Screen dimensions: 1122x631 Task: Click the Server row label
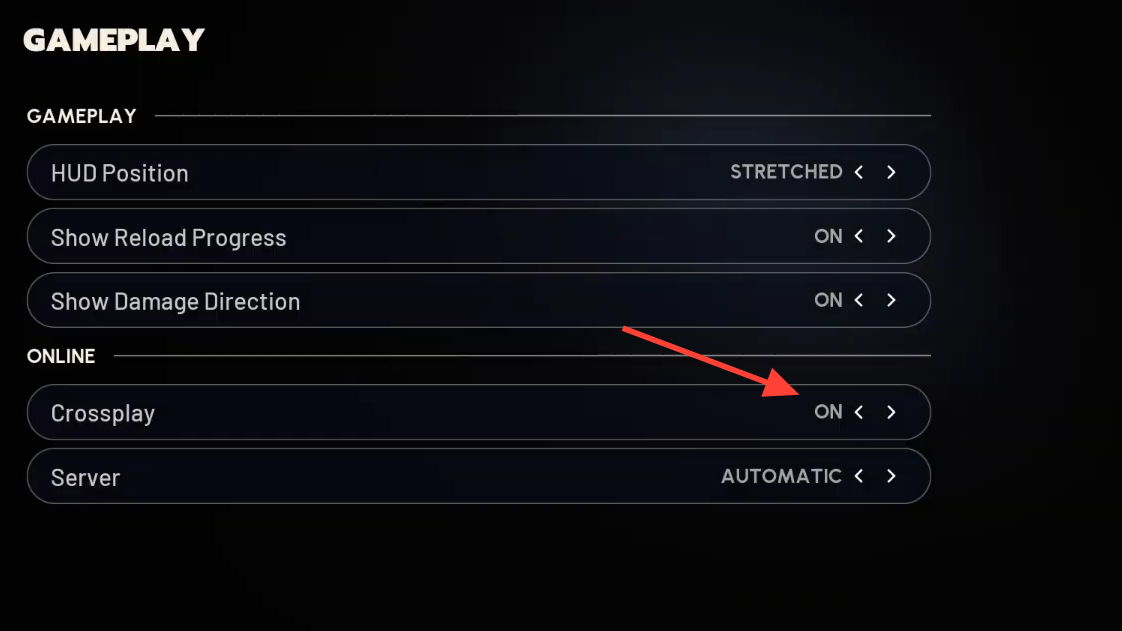point(86,477)
